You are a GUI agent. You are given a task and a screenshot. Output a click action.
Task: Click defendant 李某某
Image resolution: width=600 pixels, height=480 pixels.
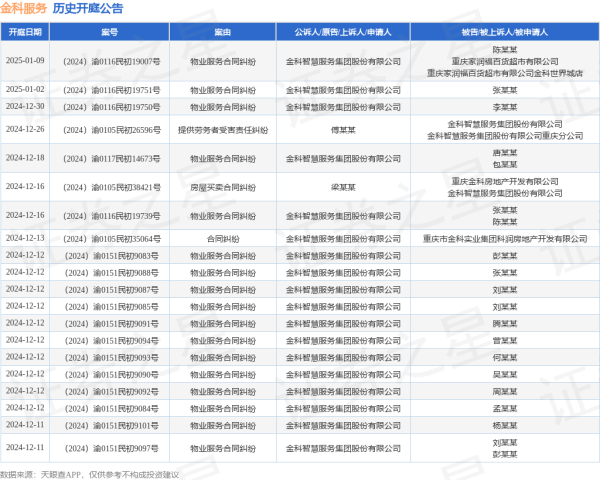coord(505,107)
